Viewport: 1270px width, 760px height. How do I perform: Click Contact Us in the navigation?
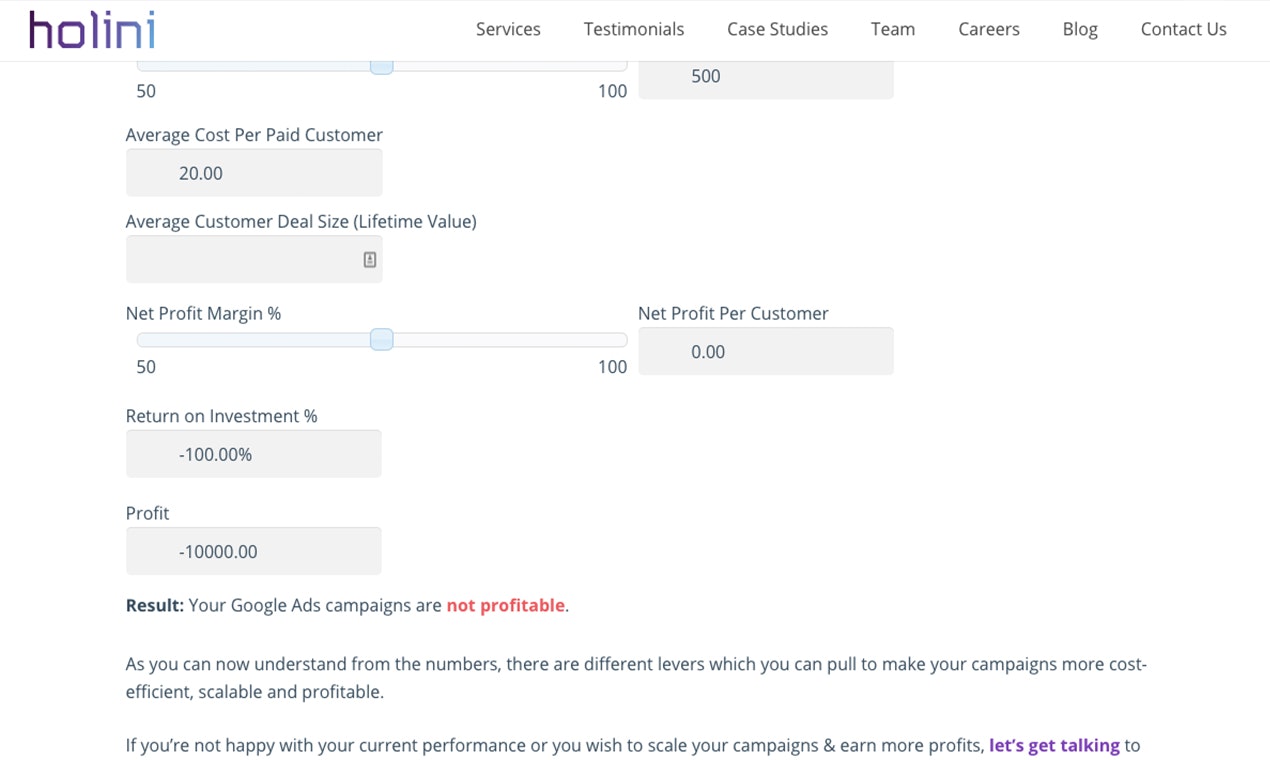(1183, 29)
